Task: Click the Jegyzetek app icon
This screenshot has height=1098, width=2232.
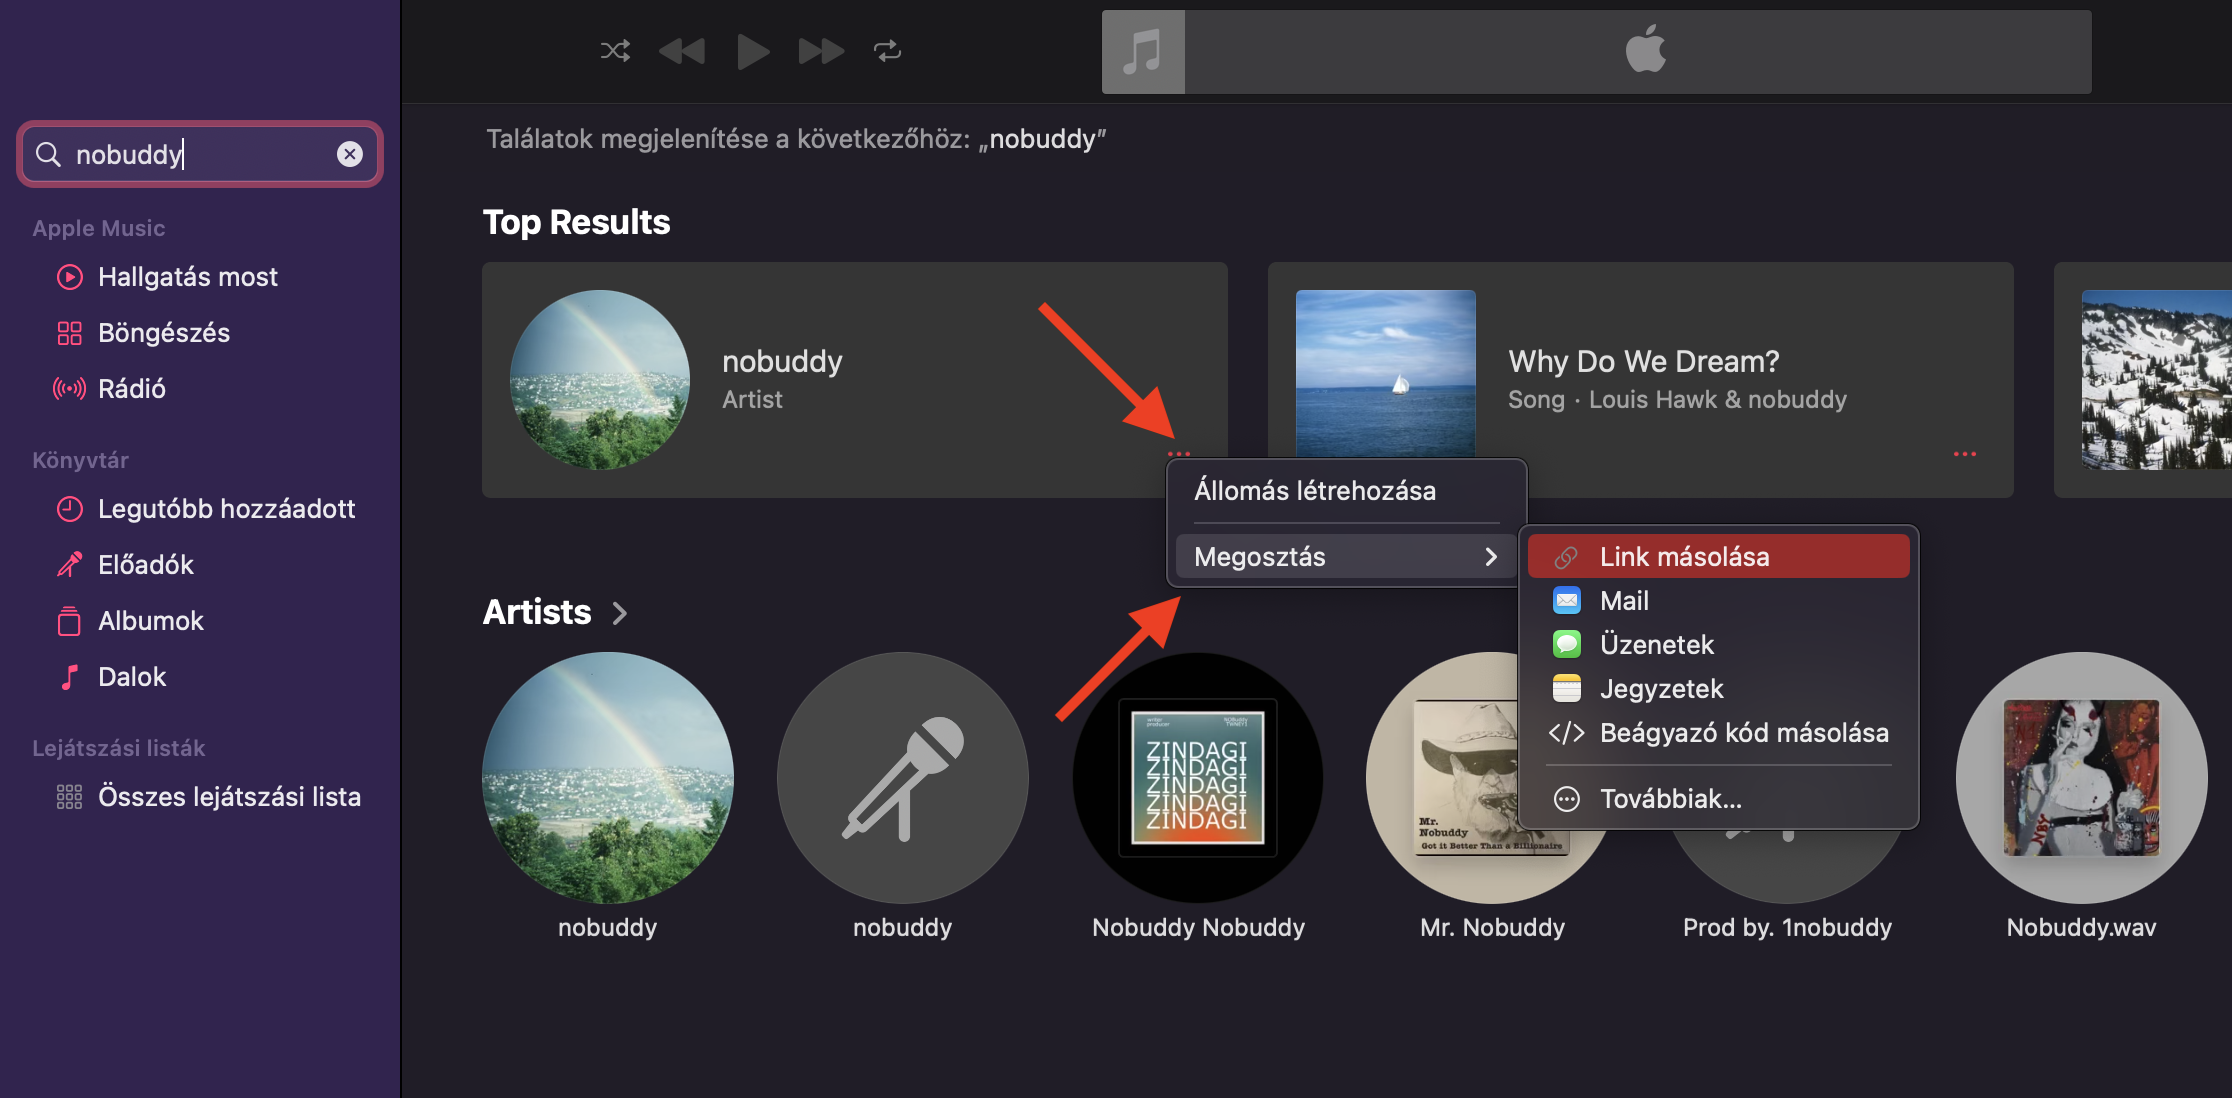Action: [x=1566, y=689]
